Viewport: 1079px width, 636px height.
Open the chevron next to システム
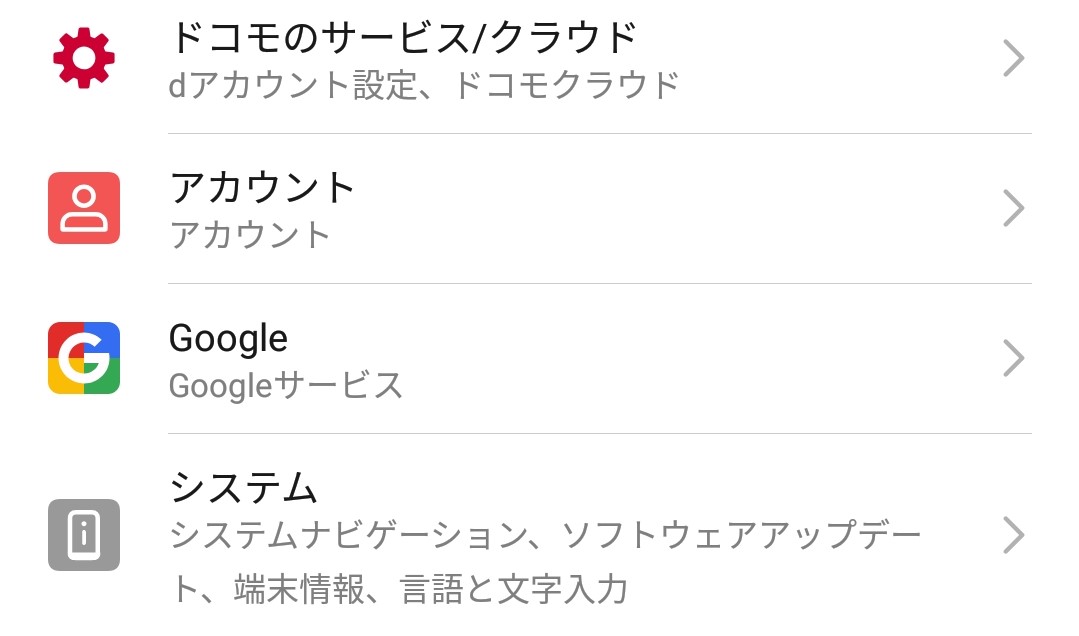pyautogui.click(x=1014, y=535)
